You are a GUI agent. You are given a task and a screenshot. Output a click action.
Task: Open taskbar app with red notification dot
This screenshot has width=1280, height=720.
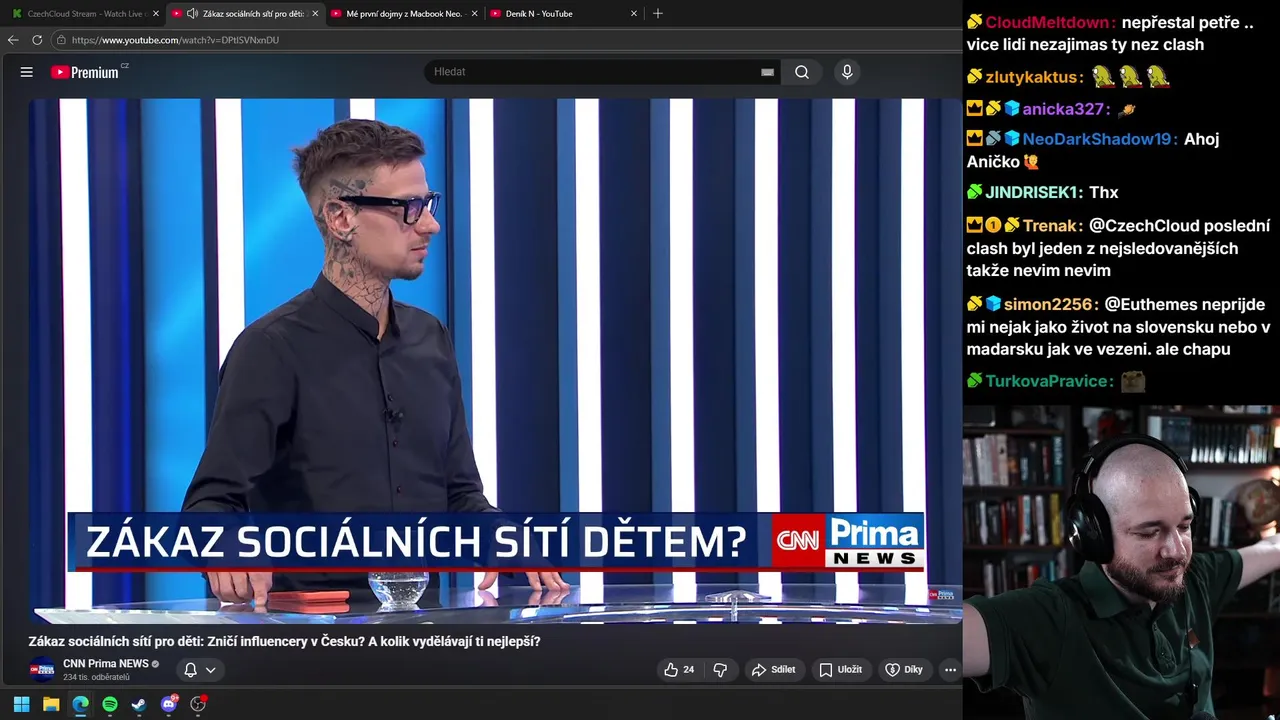coord(198,704)
